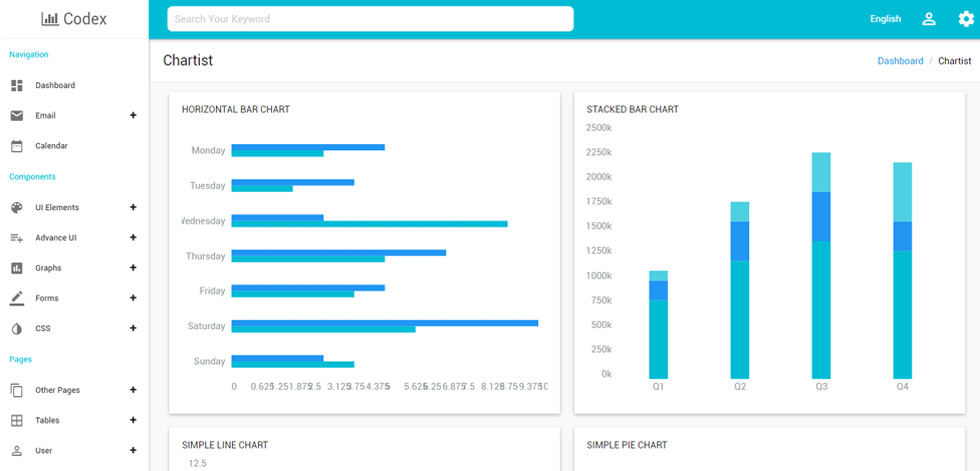Click the Graphs bar chart icon

click(17, 268)
